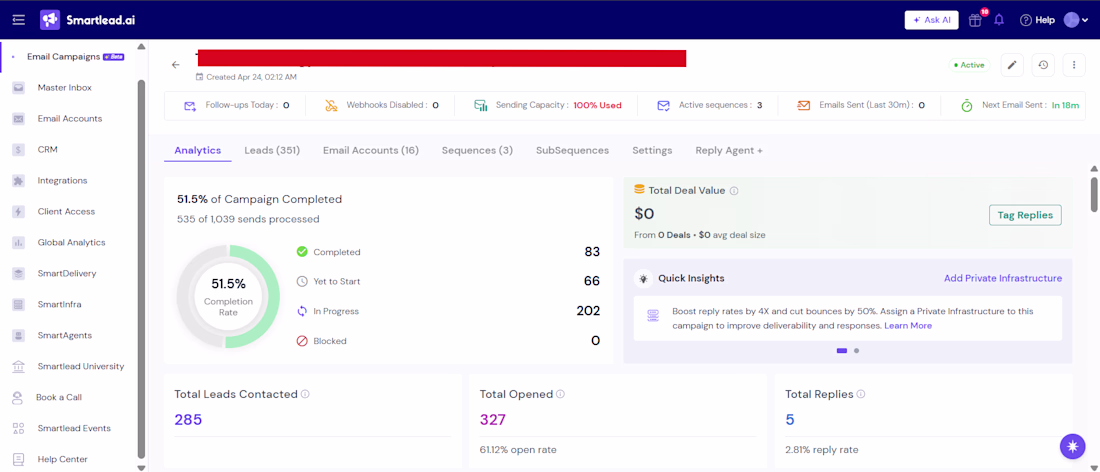The width and height of the screenshot is (1100, 472).
Task: Click Add Private Infrastructure link
Action: (x=1003, y=278)
